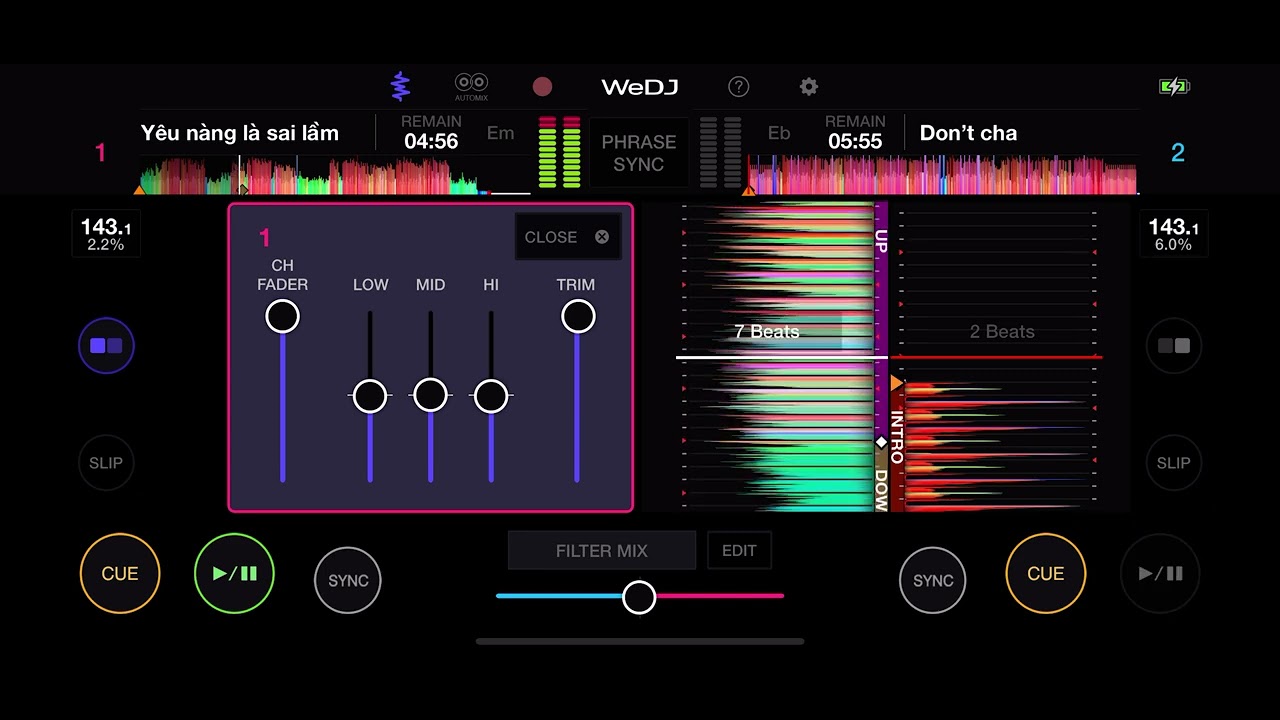Toggle SYNC on deck 1
The height and width of the screenshot is (720, 1280).
click(348, 580)
